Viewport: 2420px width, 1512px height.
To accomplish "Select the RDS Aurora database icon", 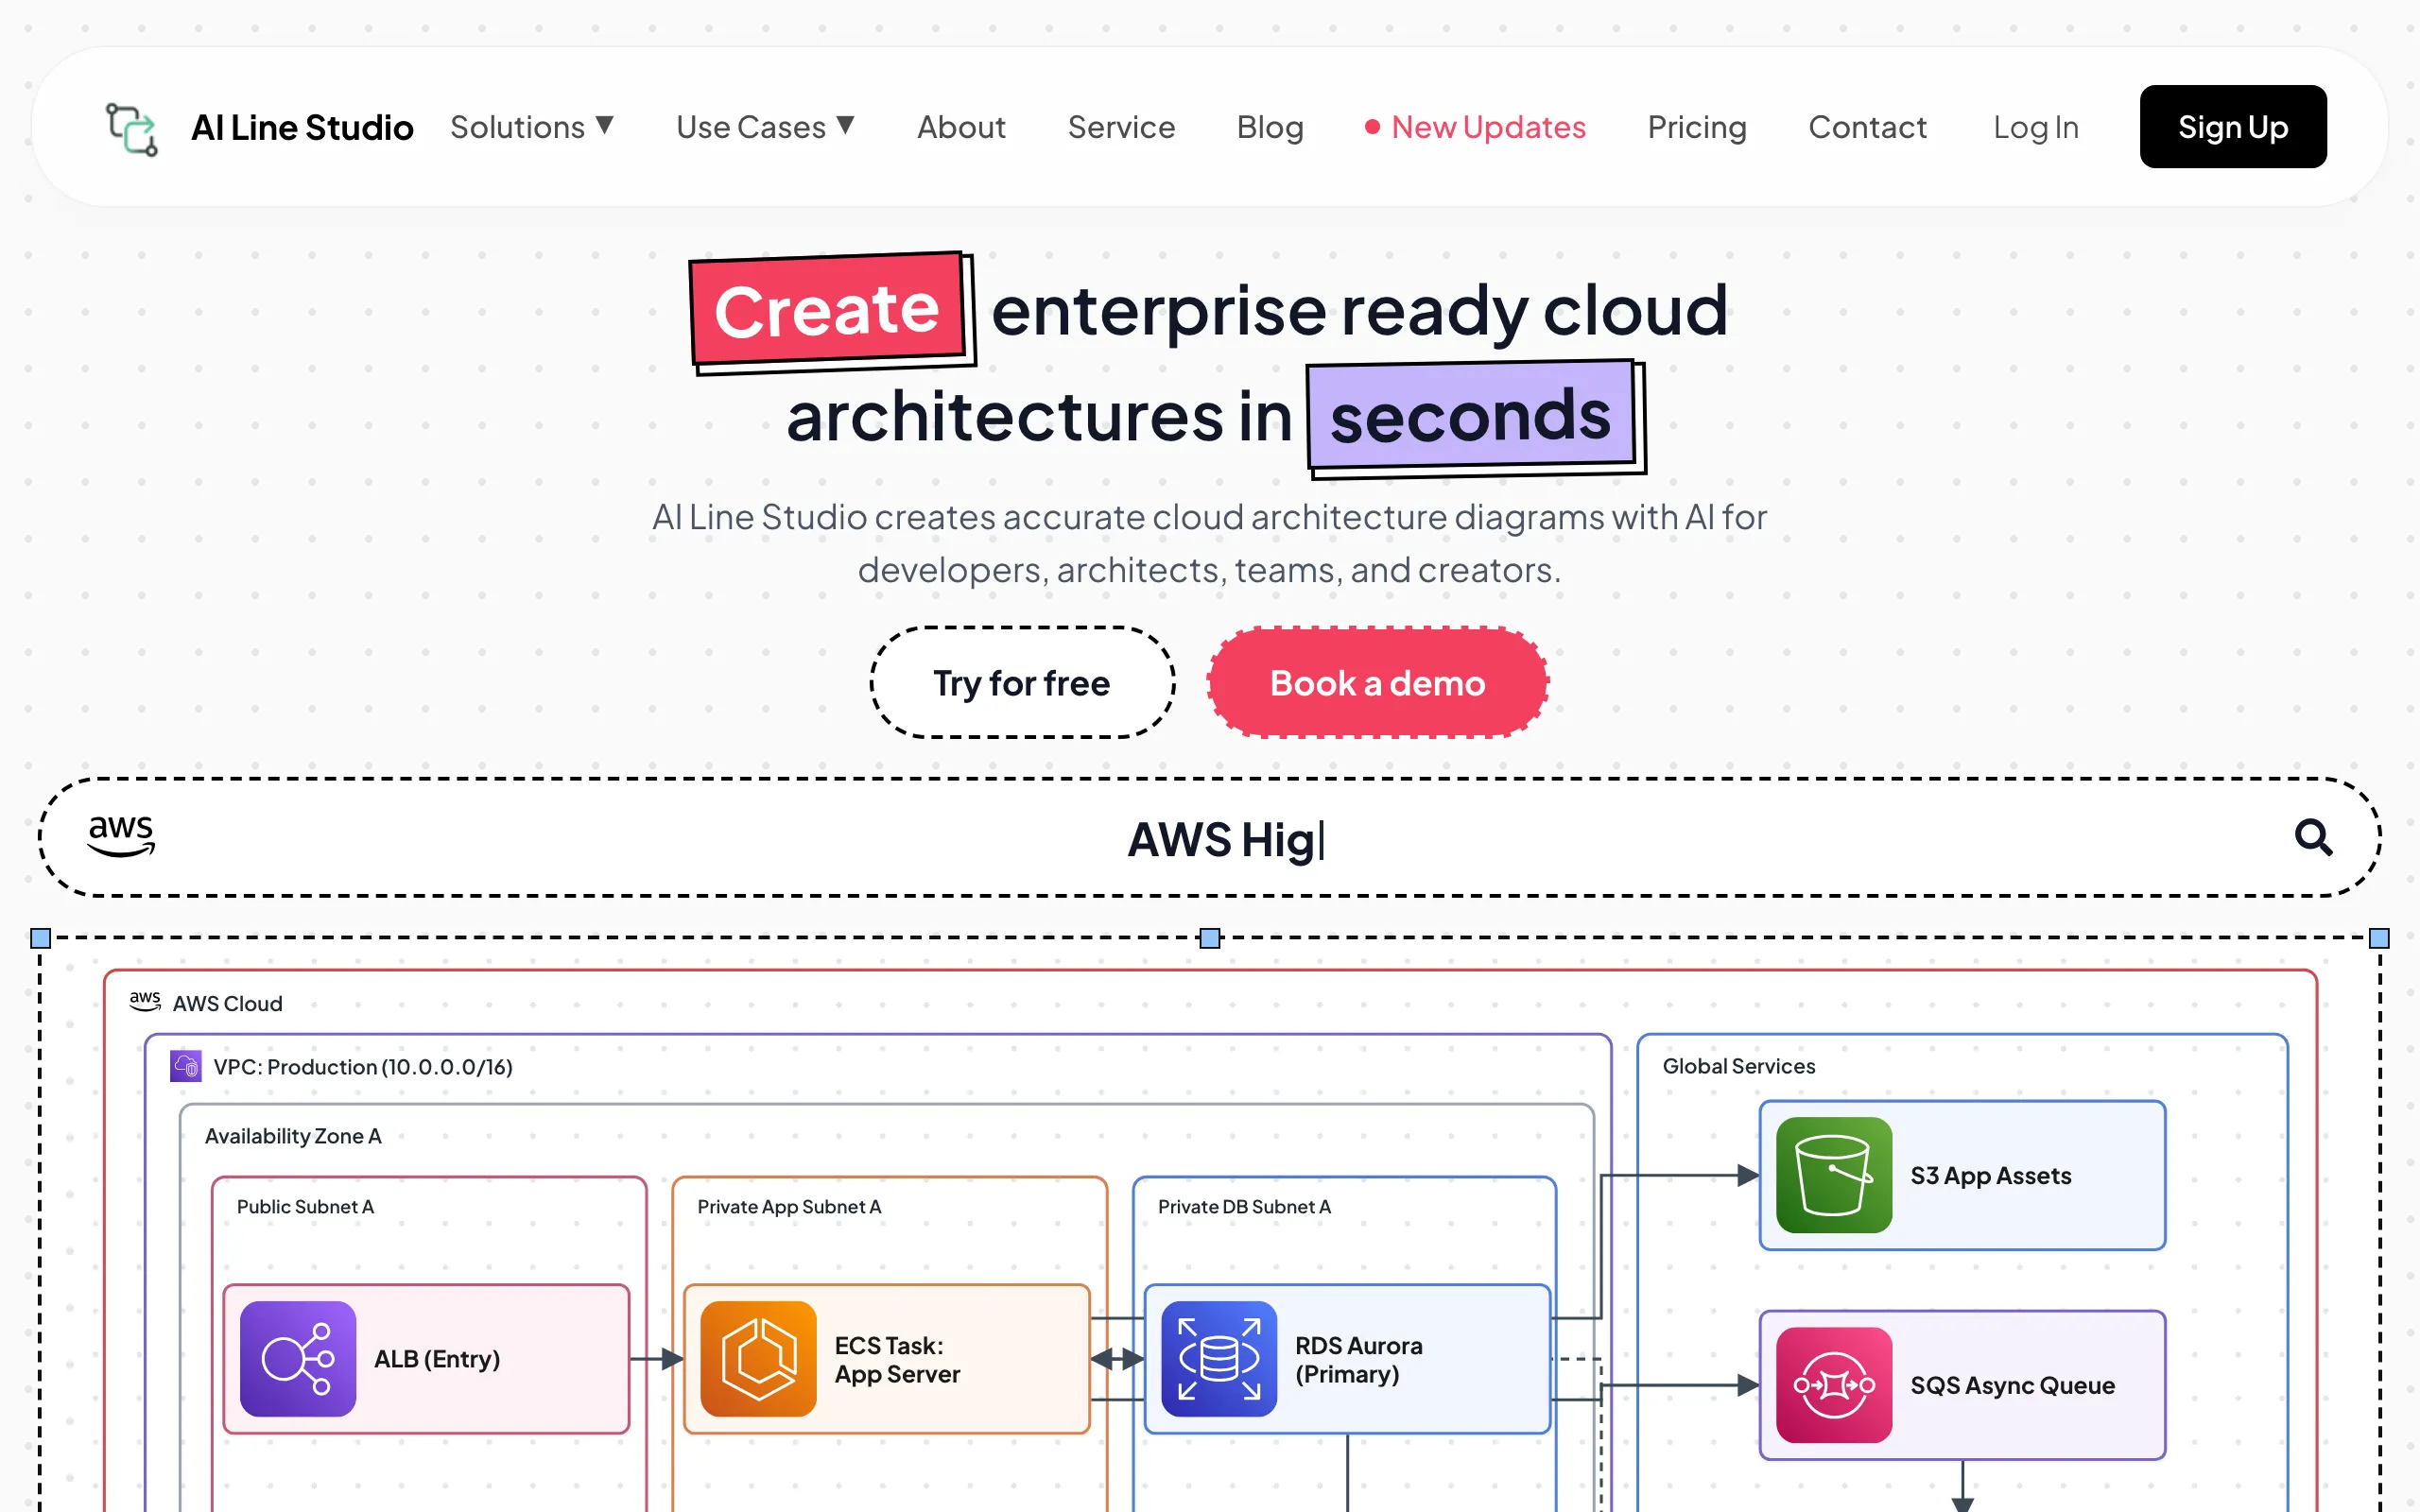I will tap(1219, 1358).
